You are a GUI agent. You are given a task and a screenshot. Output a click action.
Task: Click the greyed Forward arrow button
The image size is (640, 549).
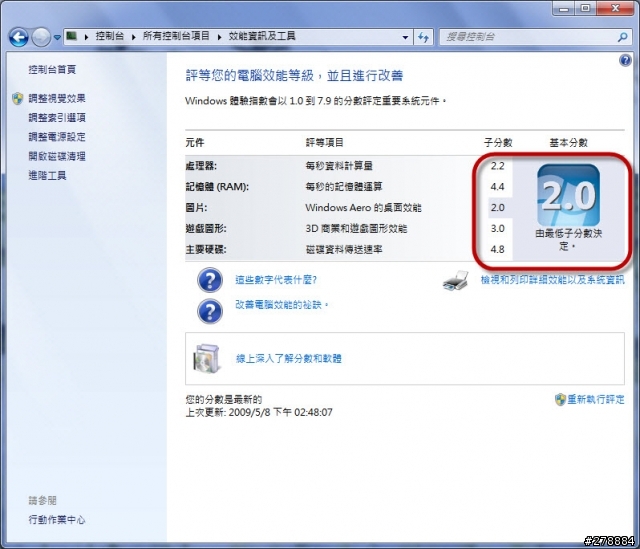pos(41,38)
